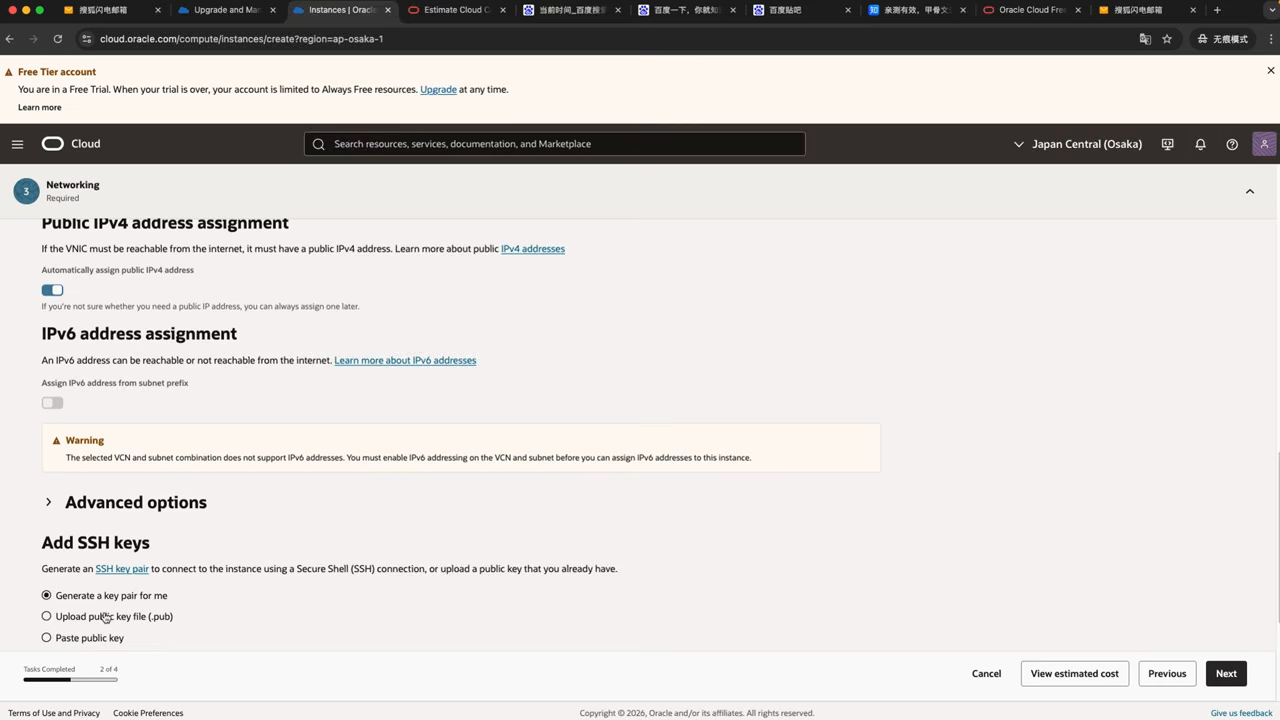The image size is (1280, 720).
Task: Click the Oracle Cloud logo
Action: click(x=71, y=144)
